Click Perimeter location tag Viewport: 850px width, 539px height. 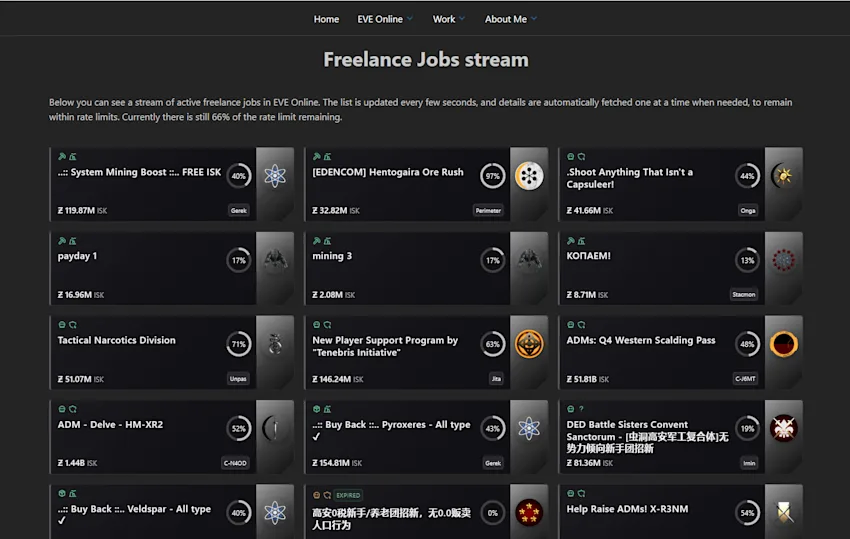488,210
